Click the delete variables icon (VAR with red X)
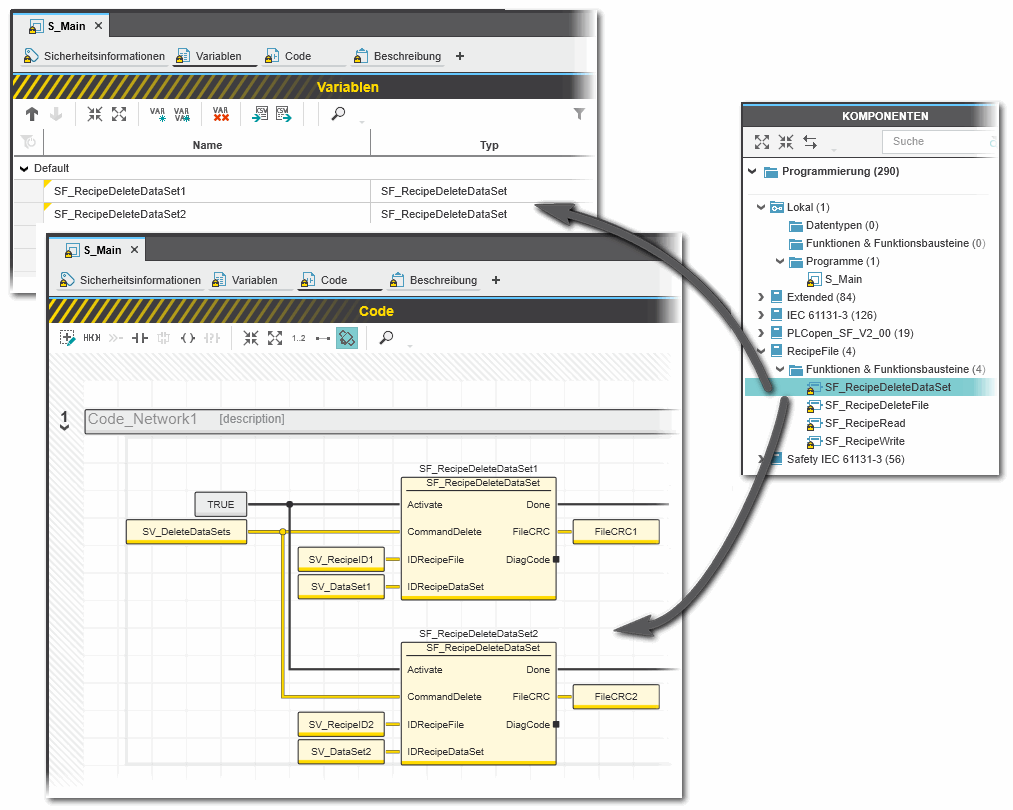1013x810 pixels. pos(221,114)
